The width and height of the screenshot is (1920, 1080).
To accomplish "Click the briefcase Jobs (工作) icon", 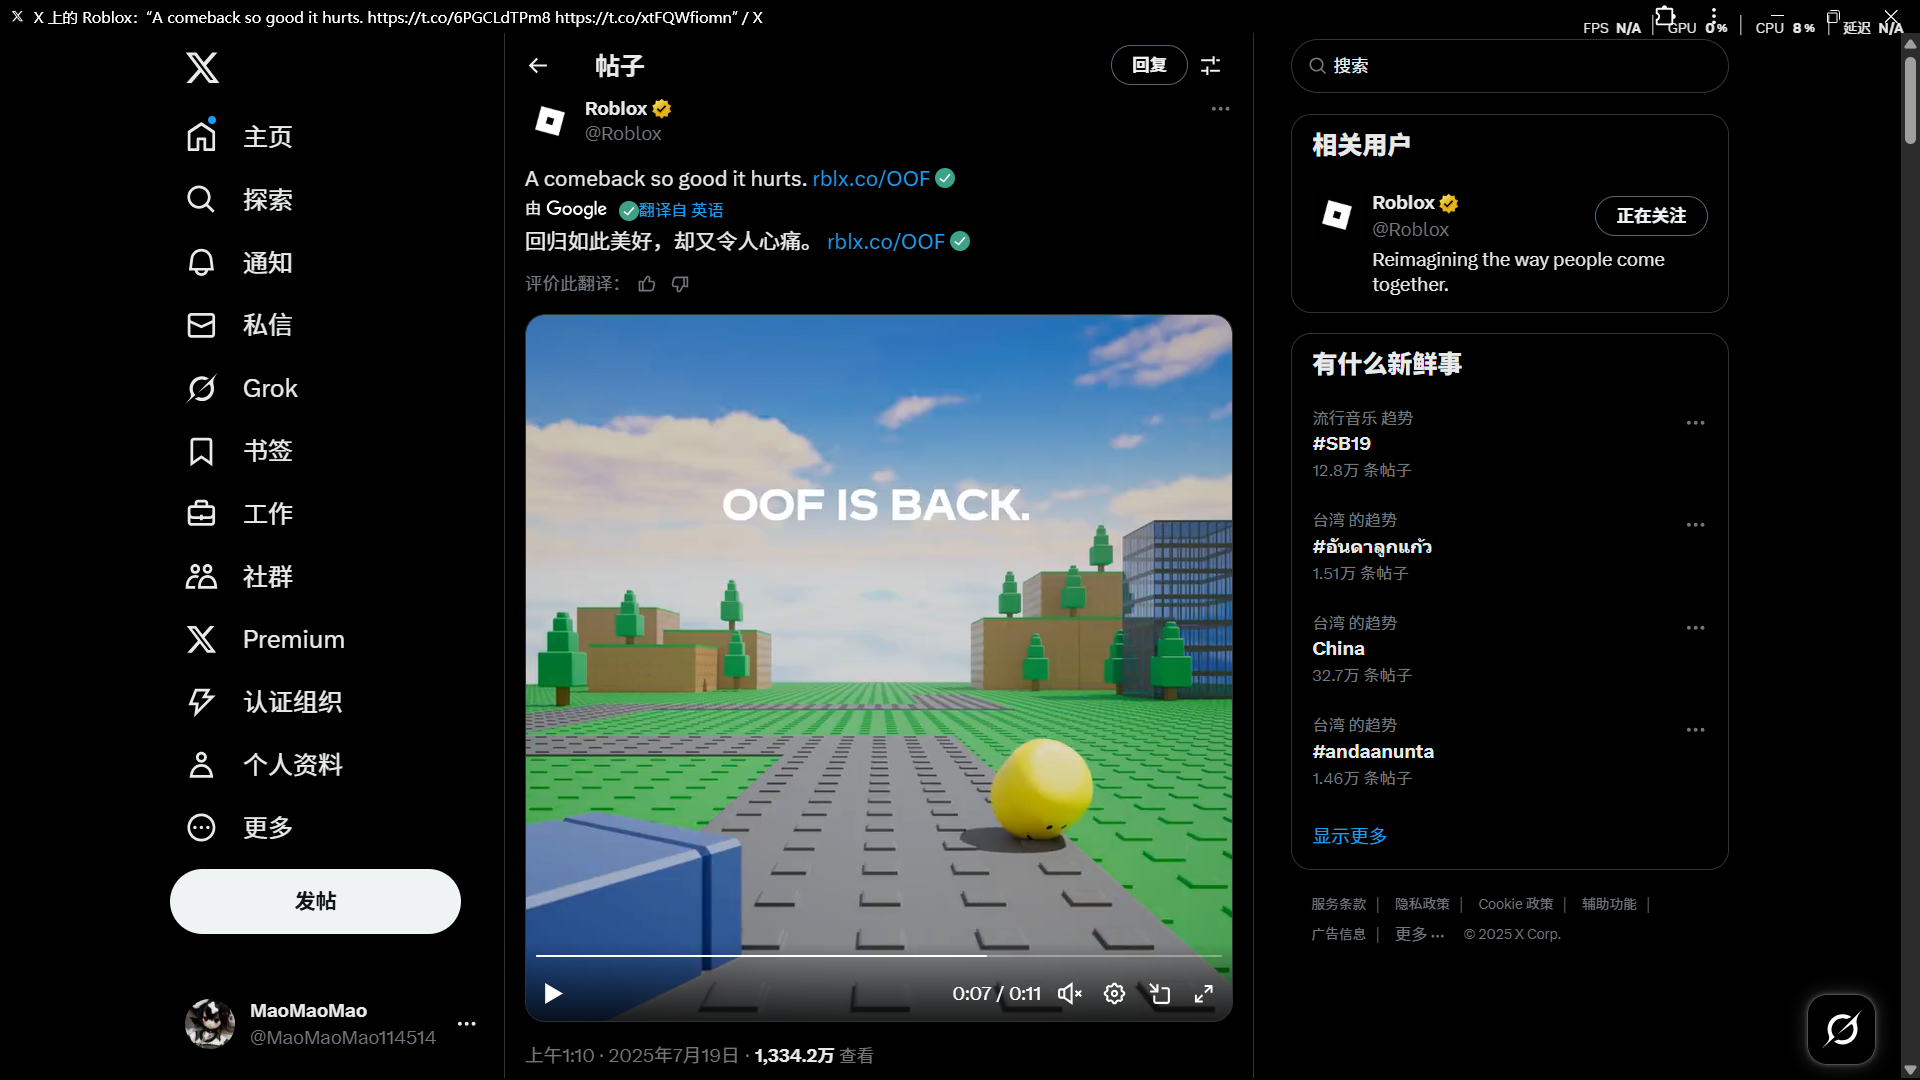I will point(201,513).
